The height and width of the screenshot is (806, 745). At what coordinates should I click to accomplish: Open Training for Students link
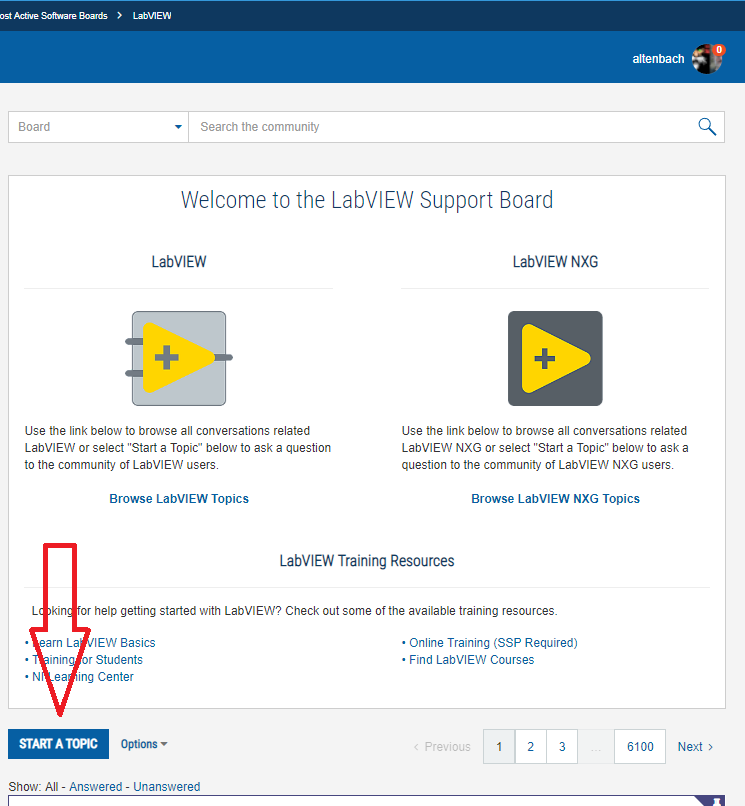(x=87, y=660)
